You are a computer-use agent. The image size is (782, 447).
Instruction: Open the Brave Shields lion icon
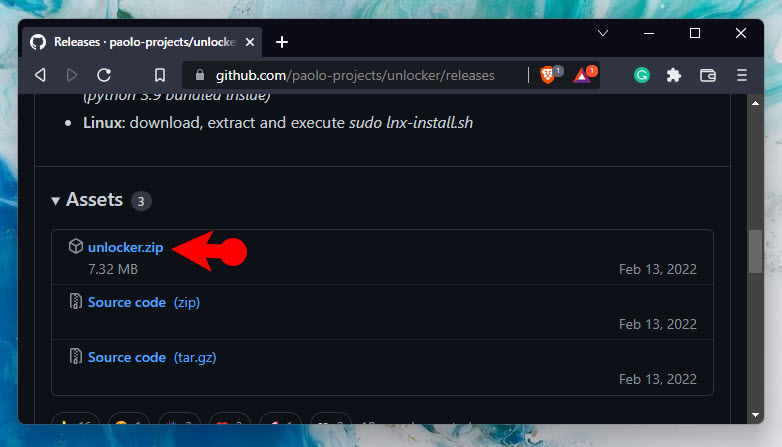(x=548, y=75)
